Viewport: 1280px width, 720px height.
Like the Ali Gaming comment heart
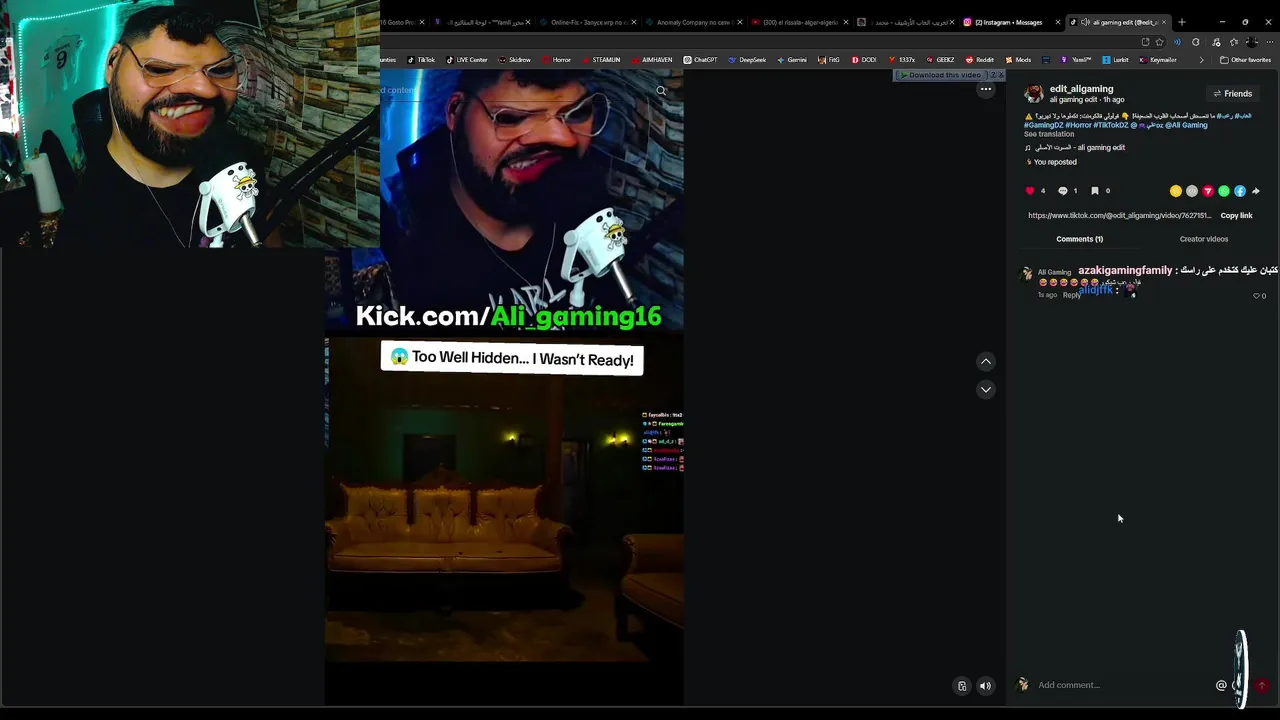(1256, 296)
